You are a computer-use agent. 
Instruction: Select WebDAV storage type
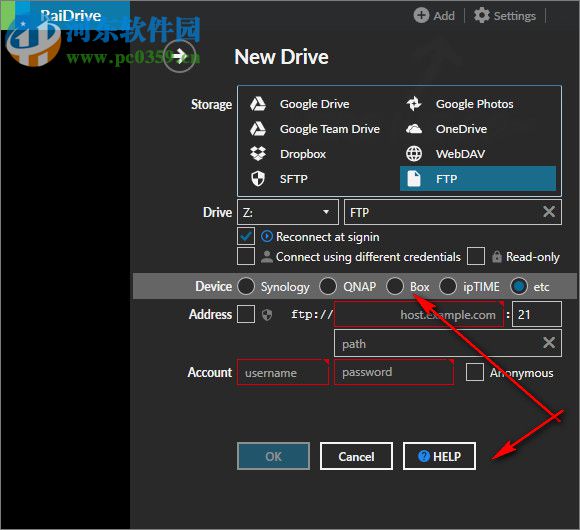(445, 153)
